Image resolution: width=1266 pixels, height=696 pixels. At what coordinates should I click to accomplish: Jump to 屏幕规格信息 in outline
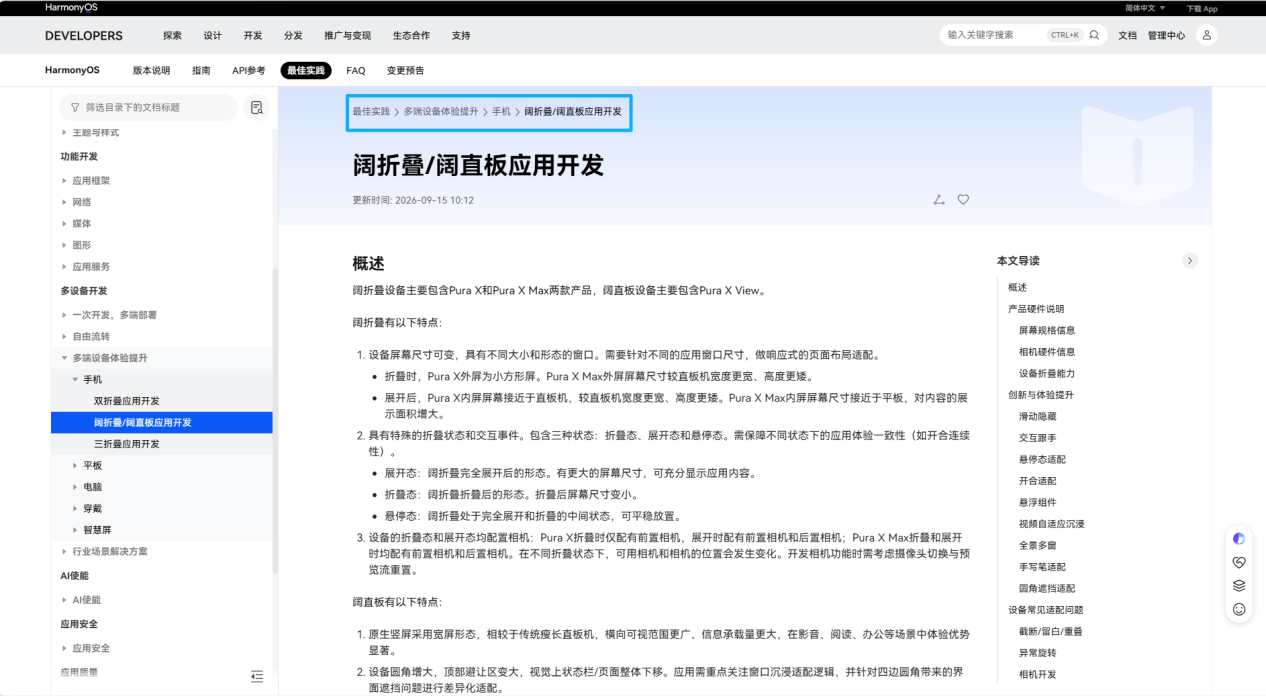pos(1047,330)
